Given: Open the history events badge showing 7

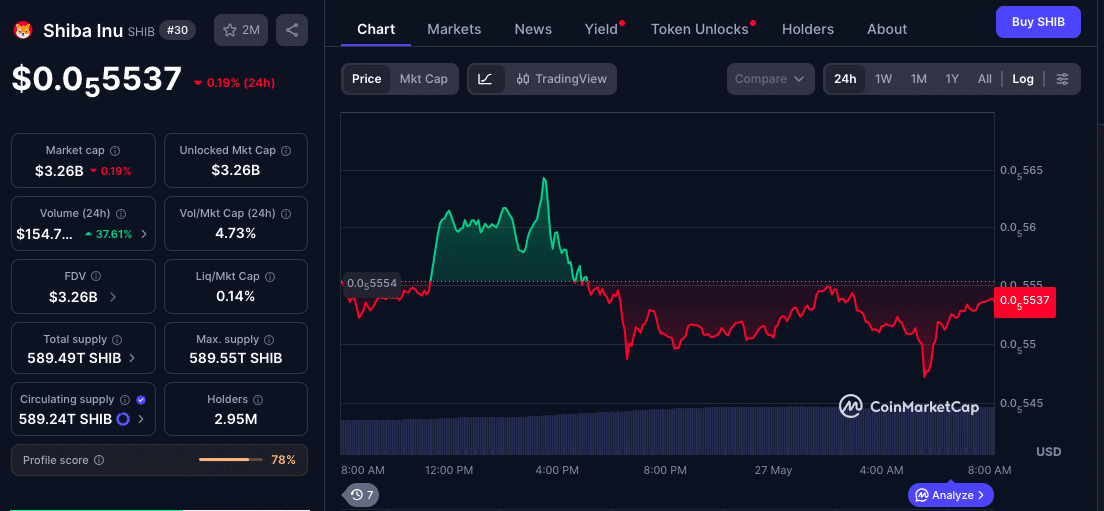Looking at the screenshot, I should pos(362,494).
